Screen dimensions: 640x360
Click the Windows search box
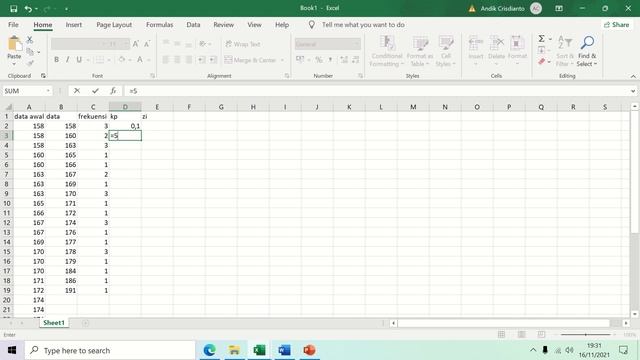[110, 350]
